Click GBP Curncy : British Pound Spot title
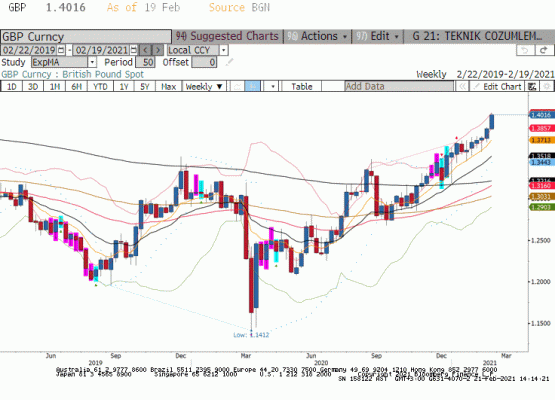 coord(73,74)
